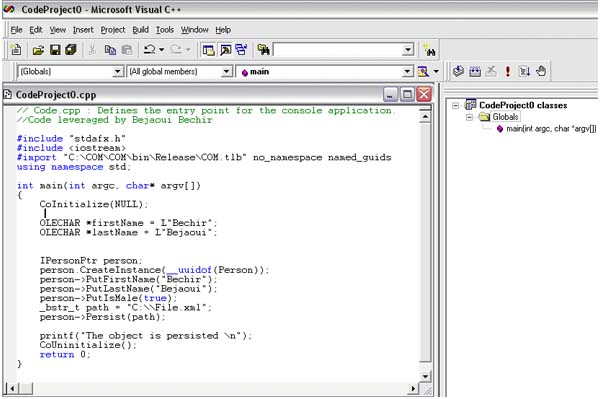This screenshot has height=399, width=600.
Task: Click the editor's horizontal scrollbar right arrow
Action: pos(413,389)
